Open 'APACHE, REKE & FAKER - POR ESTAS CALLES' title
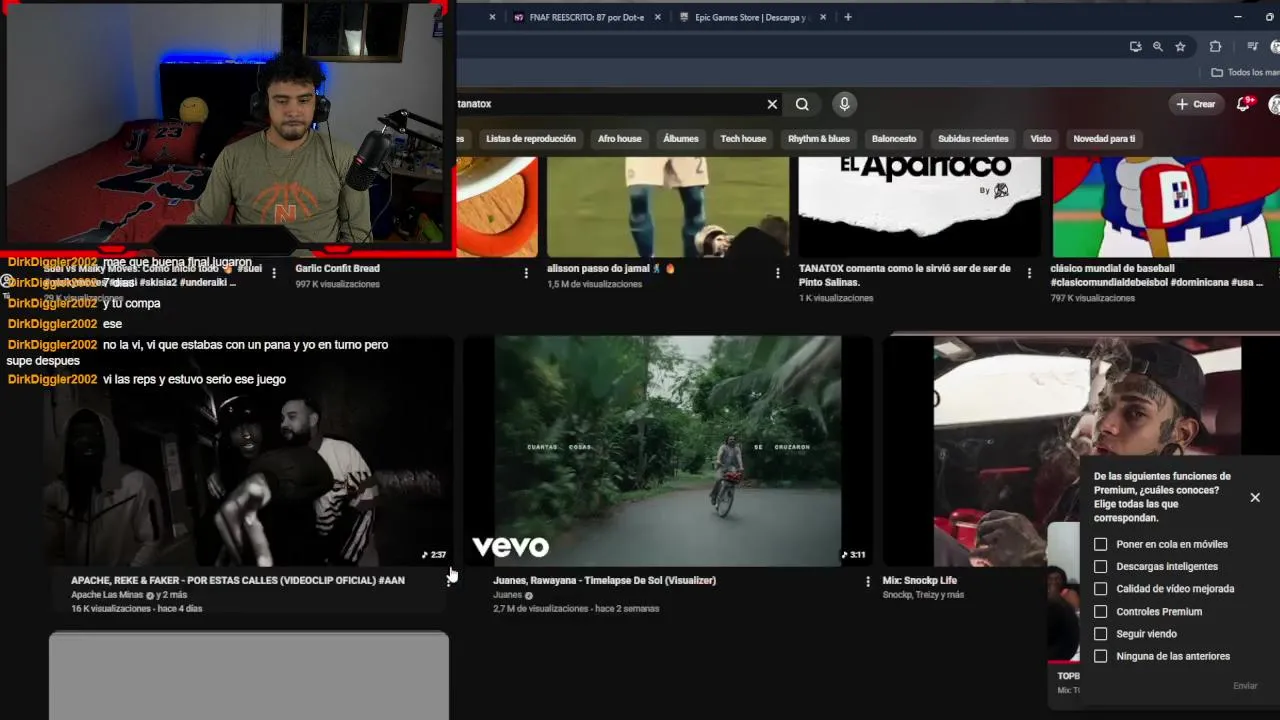 click(x=238, y=580)
